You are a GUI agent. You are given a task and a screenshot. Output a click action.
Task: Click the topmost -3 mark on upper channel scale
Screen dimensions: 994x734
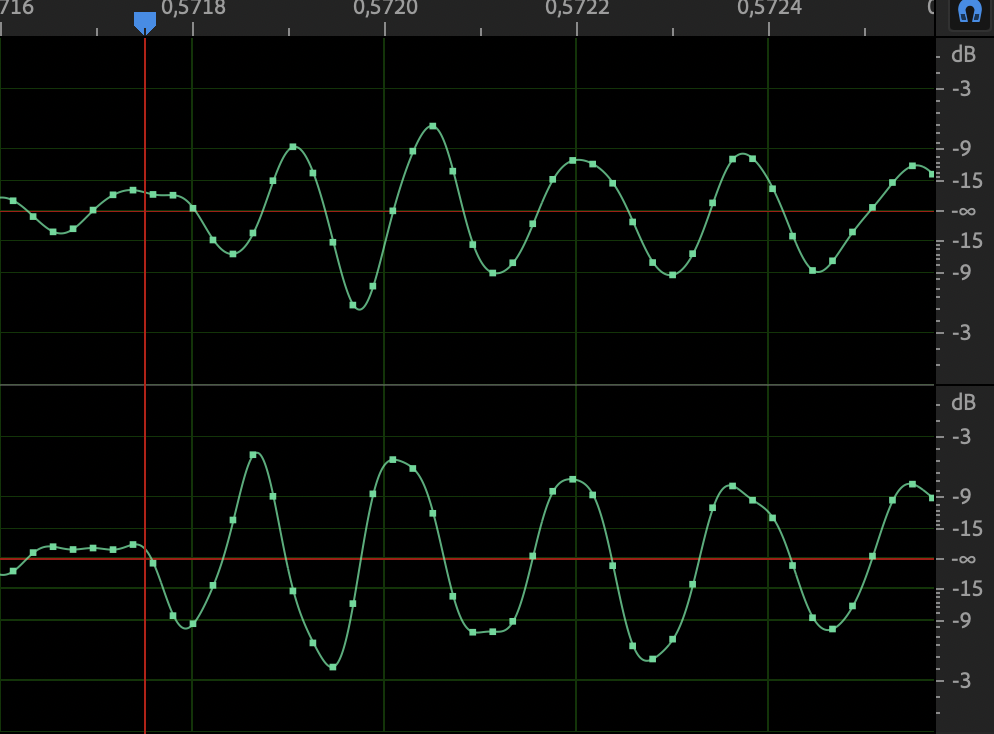(x=962, y=89)
